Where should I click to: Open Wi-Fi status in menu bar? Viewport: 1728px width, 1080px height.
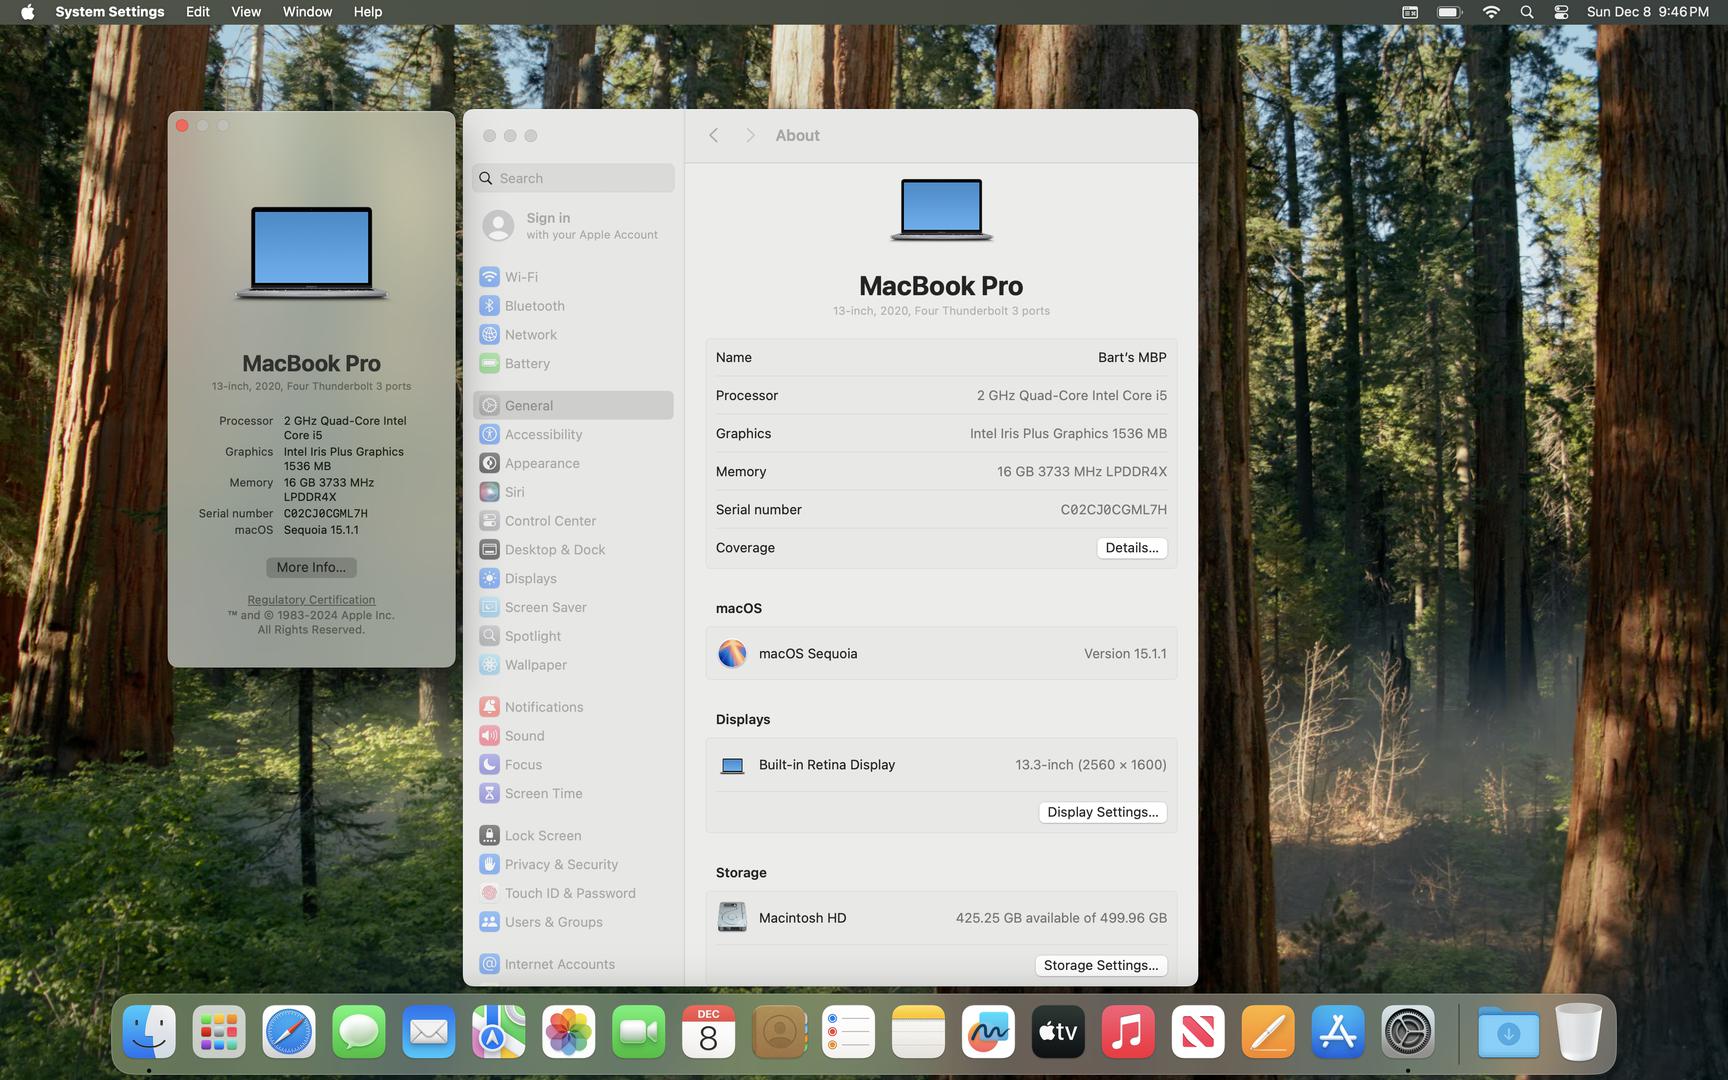[x=1491, y=12]
